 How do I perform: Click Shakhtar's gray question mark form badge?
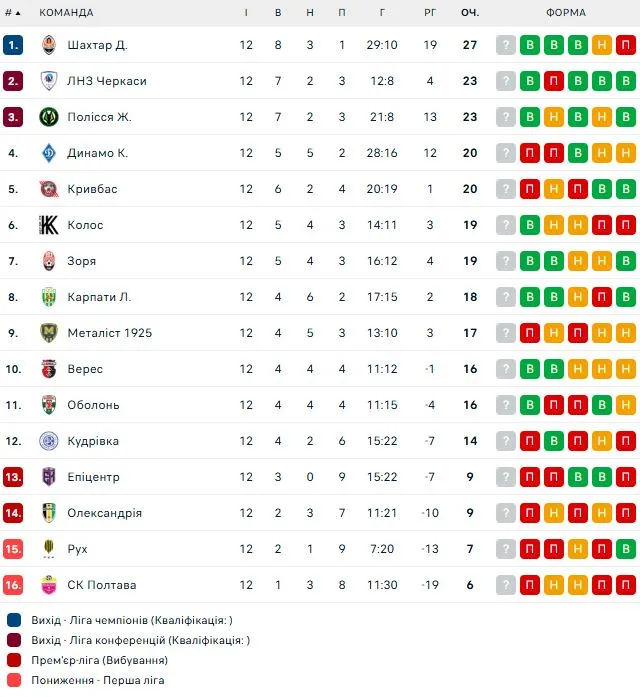tap(506, 45)
